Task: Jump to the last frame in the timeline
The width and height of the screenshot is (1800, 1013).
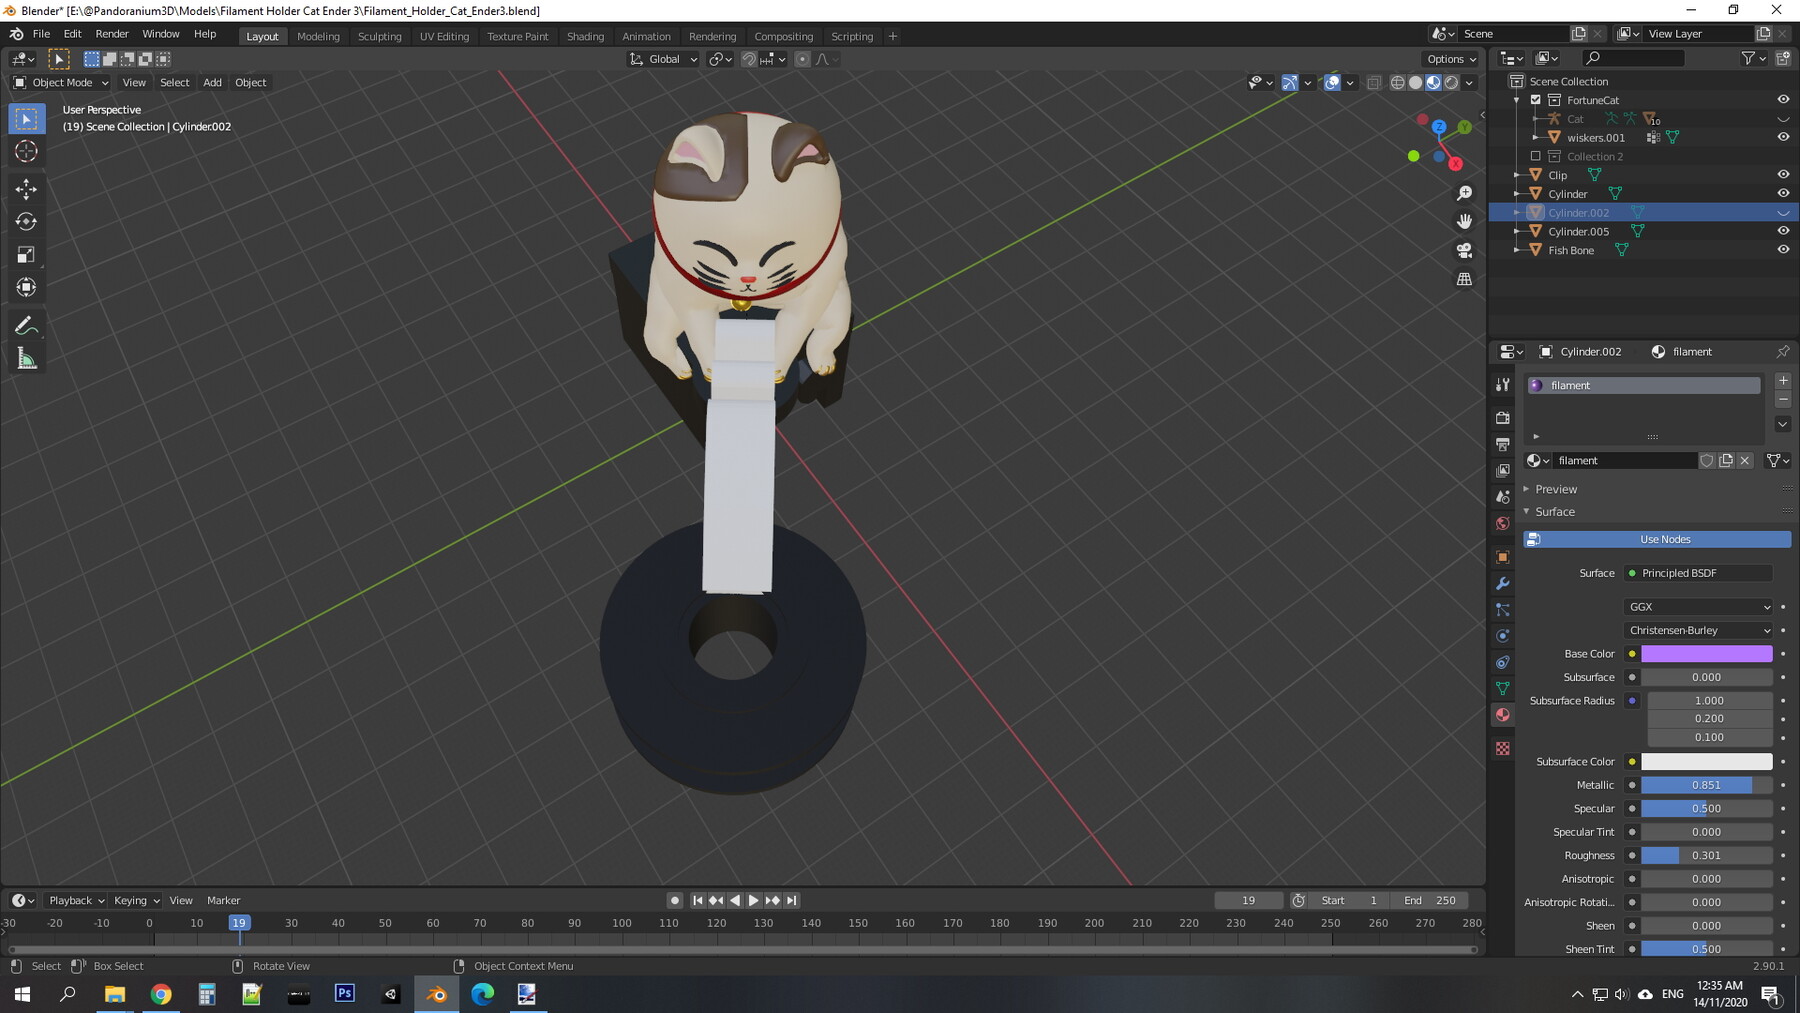Action: pos(791,900)
